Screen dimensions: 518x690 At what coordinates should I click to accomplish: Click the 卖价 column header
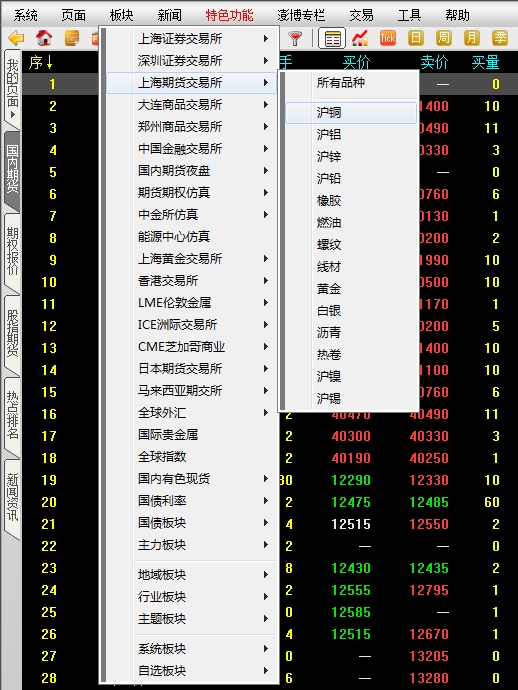click(434, 62)
